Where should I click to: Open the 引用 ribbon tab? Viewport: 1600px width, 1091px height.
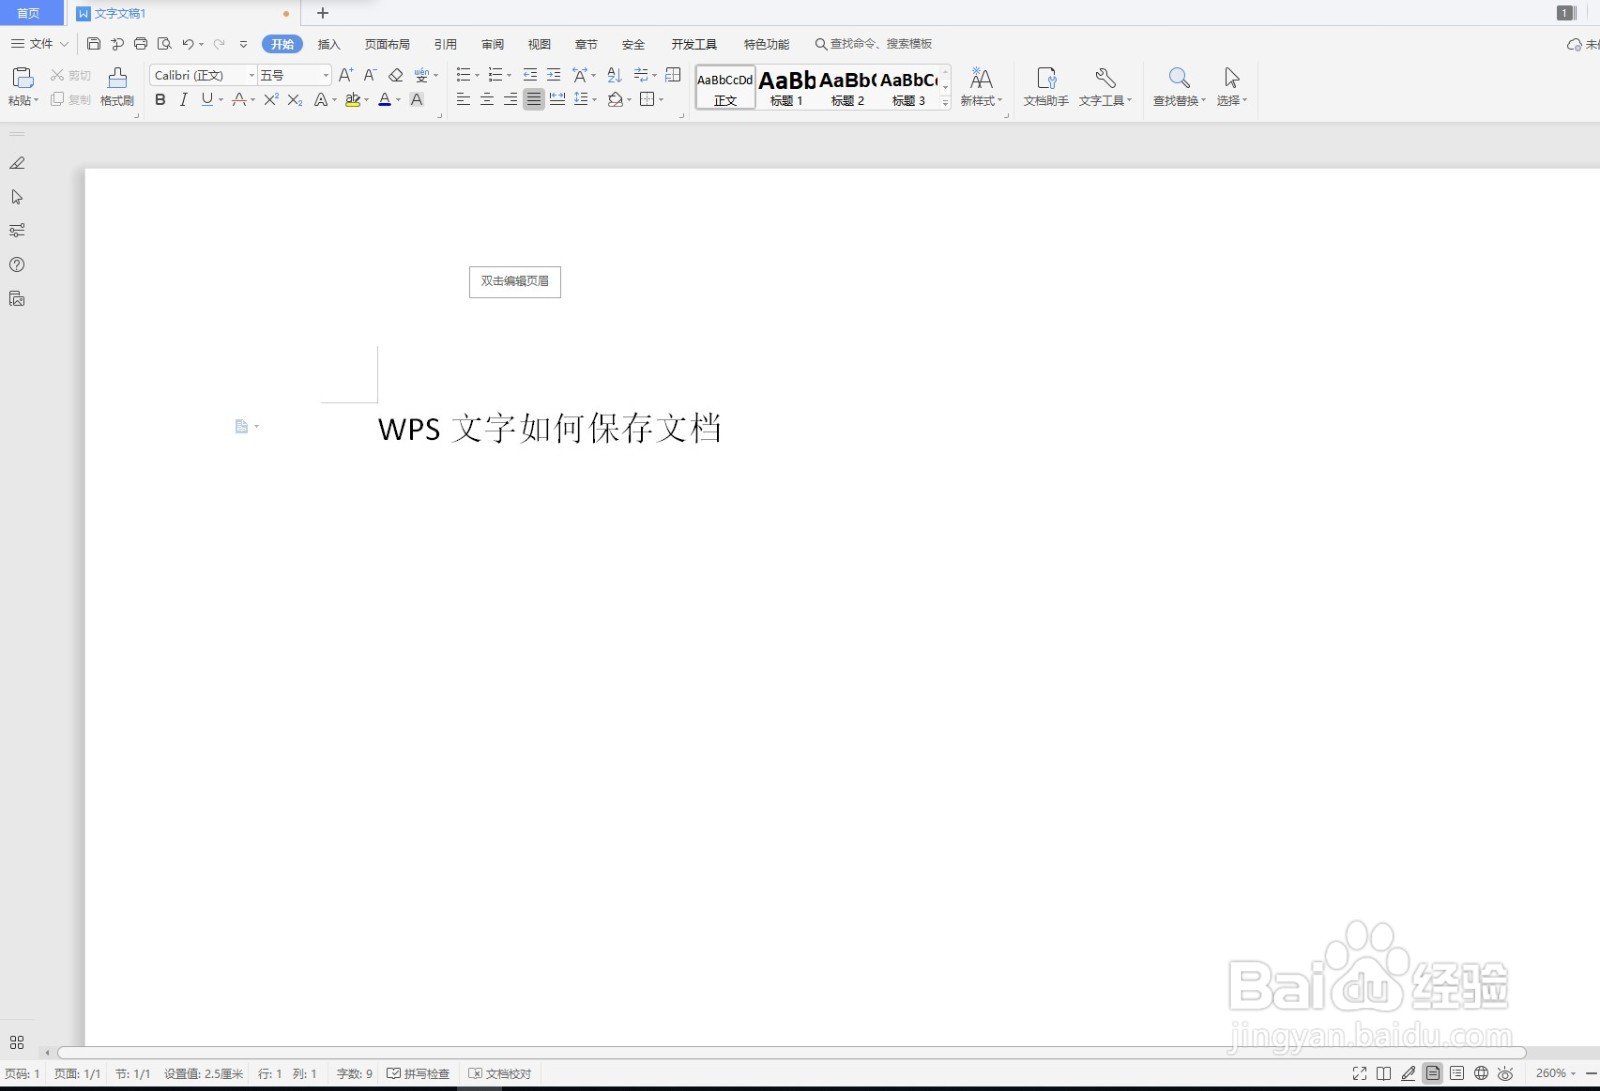tap(445, 44)
